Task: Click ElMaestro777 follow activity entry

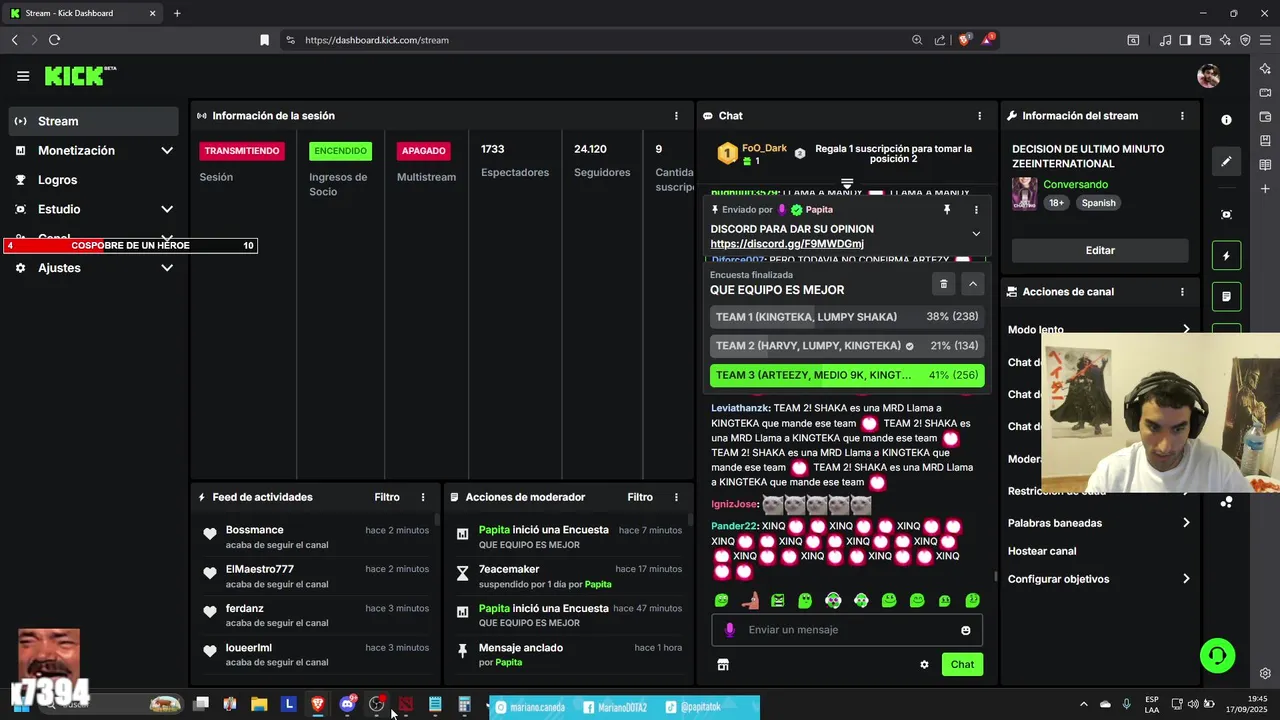Action: pyautogui.click(x=315, y=576)
